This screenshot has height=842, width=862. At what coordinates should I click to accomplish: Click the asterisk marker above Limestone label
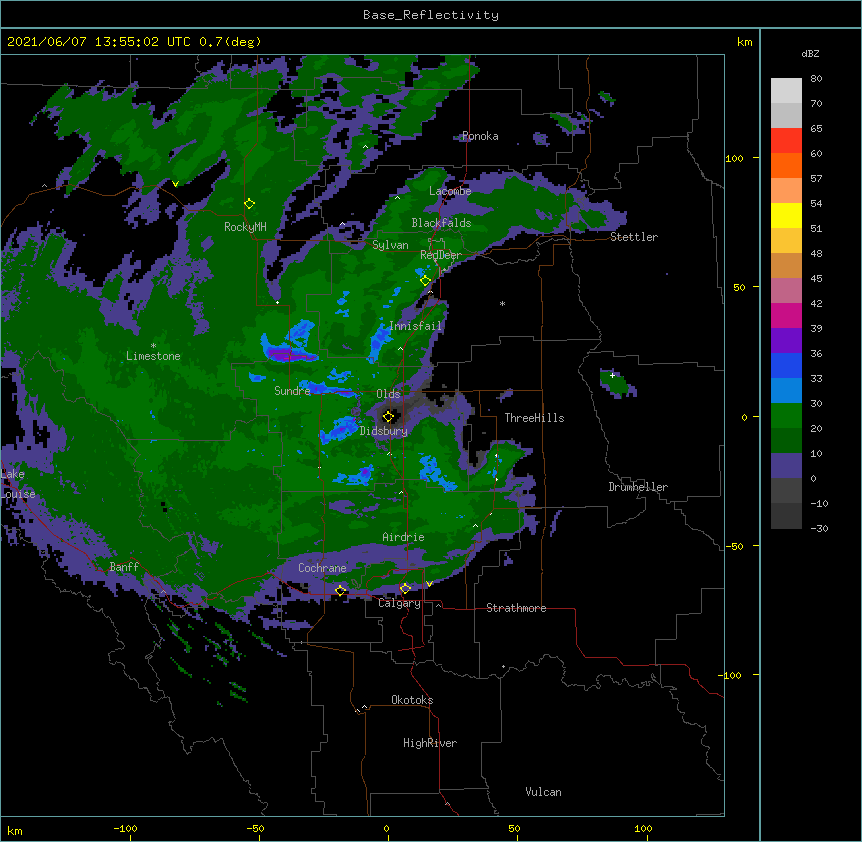(153, 346)
